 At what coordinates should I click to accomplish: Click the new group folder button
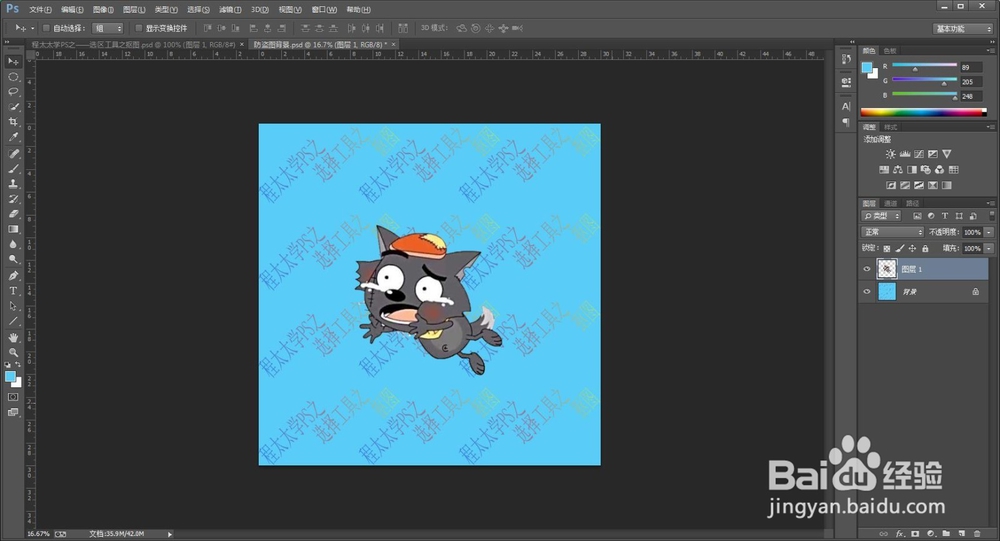pyautogui.click(x=946, y=533)
